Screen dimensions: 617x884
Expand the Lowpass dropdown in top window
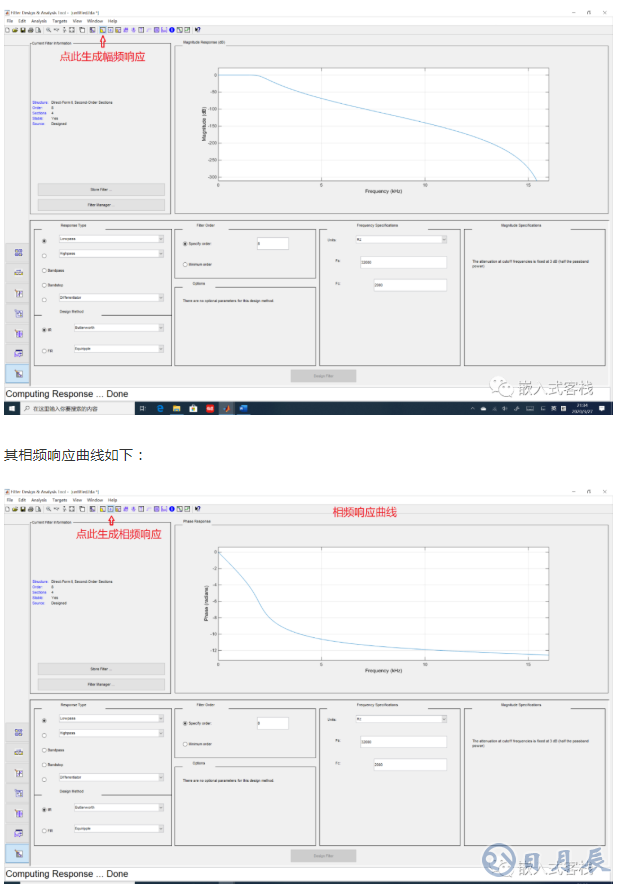[x=162, y=240]
